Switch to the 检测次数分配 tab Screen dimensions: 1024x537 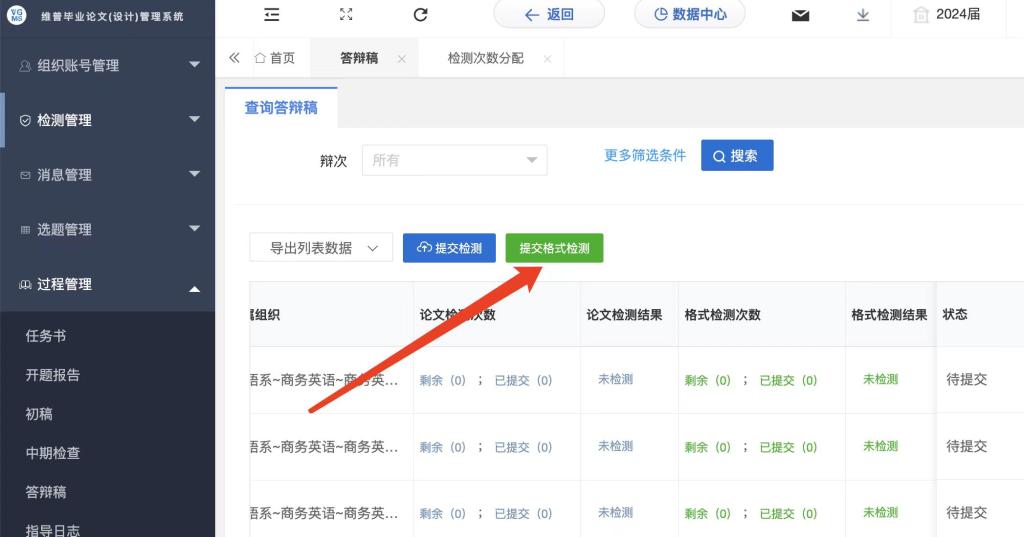(x=485, y=58)
